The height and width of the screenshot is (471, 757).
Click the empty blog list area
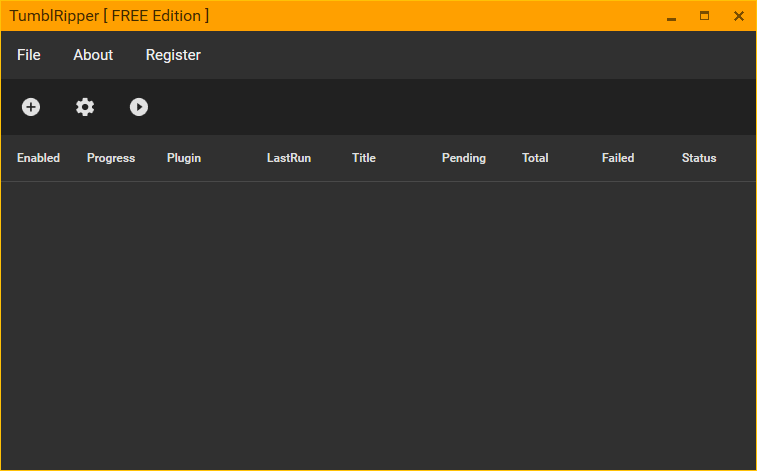378,320
